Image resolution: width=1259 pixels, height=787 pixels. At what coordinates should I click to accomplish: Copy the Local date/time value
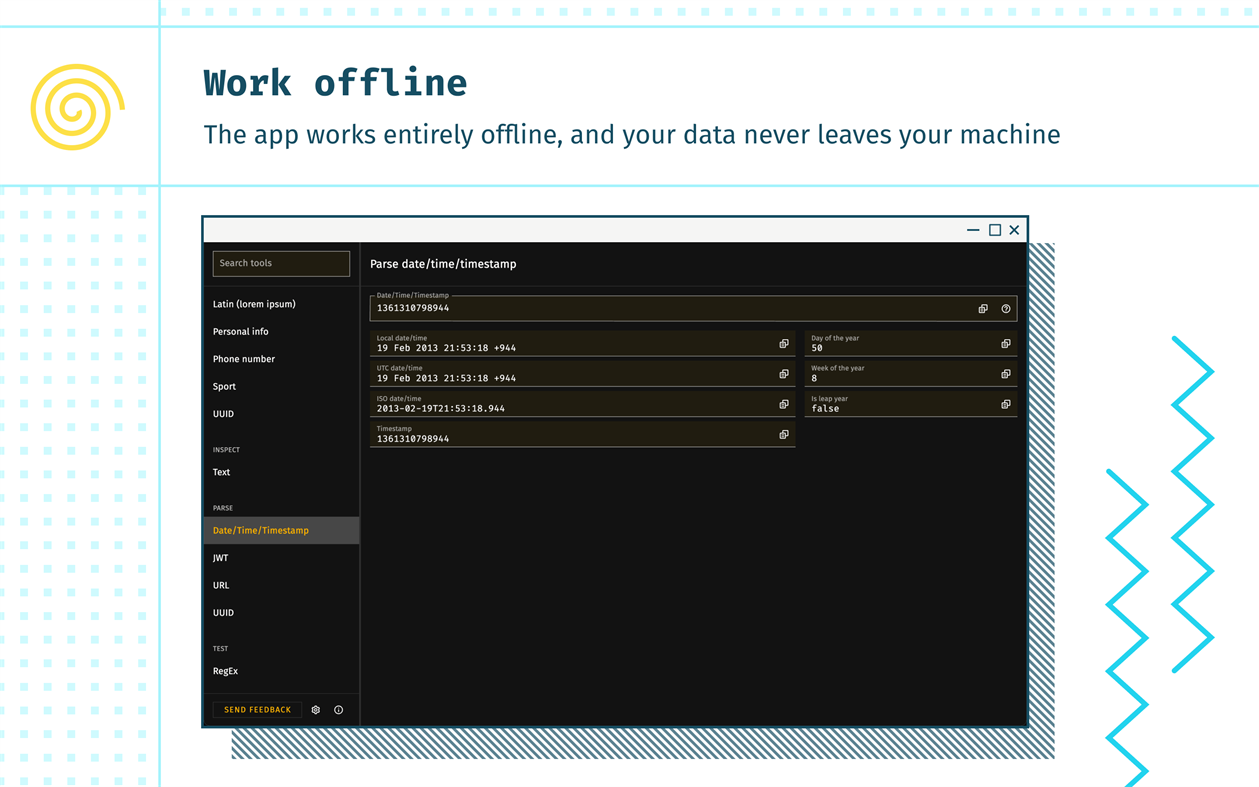784,344
